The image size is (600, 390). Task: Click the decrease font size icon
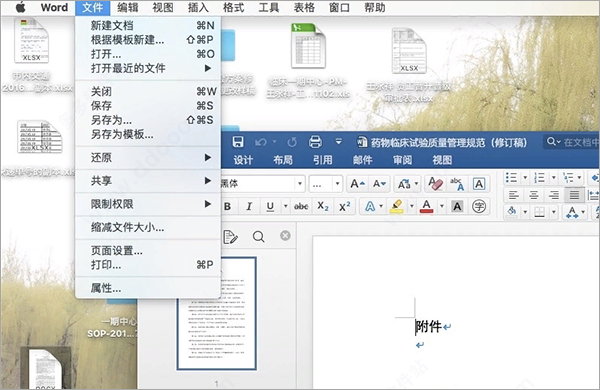(379, 184)
